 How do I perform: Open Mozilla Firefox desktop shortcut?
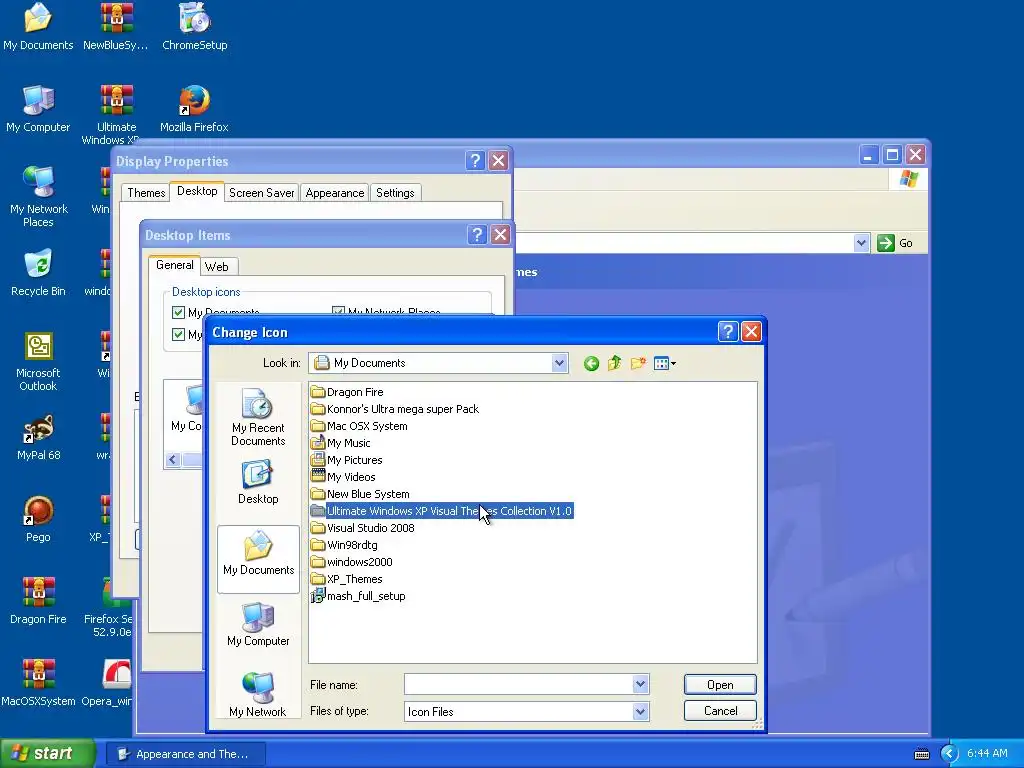194,110
